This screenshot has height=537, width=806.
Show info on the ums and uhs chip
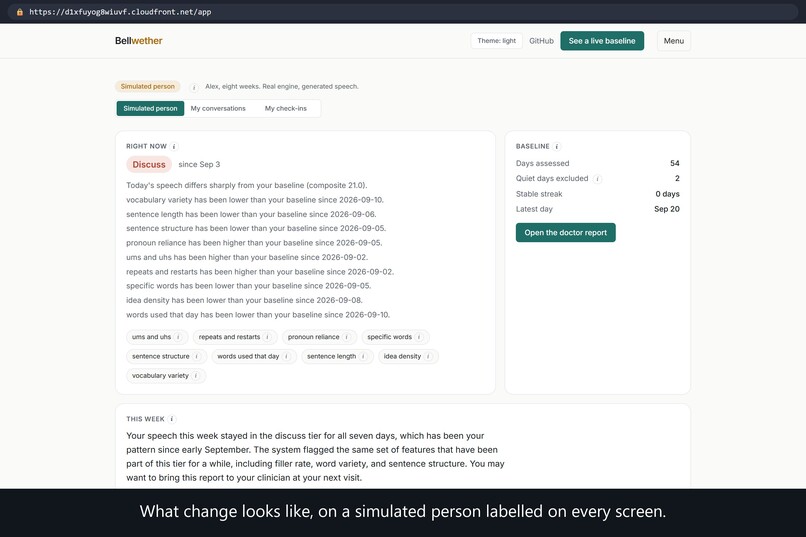[x=178, y=337]
